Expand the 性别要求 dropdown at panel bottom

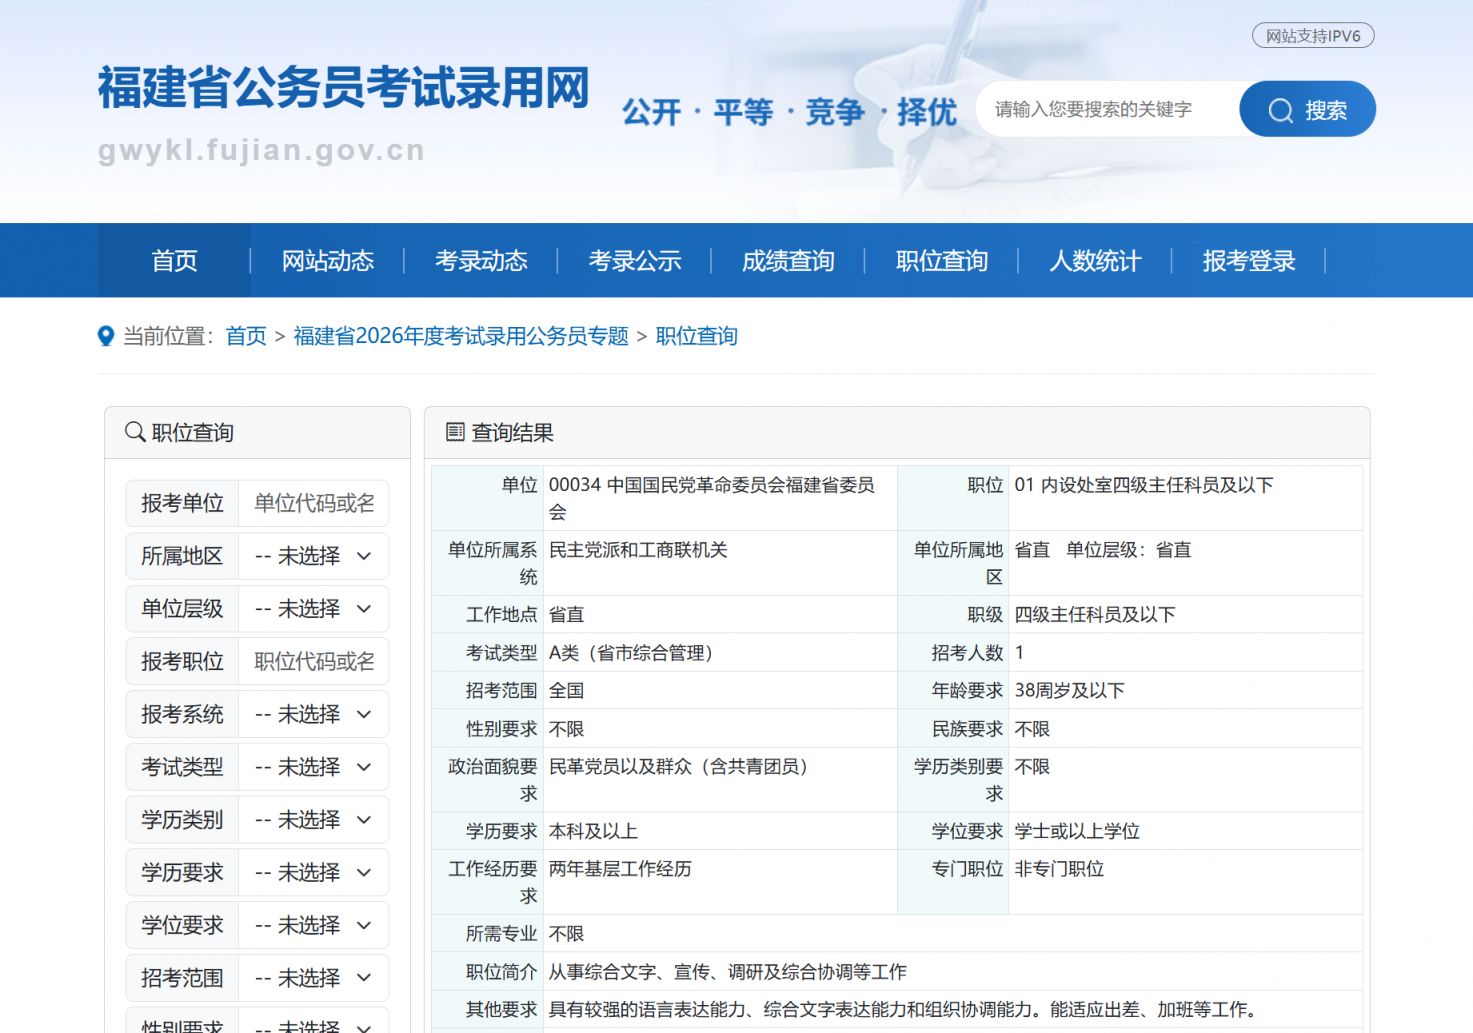pyautogui.click(x=313, y=1024)
